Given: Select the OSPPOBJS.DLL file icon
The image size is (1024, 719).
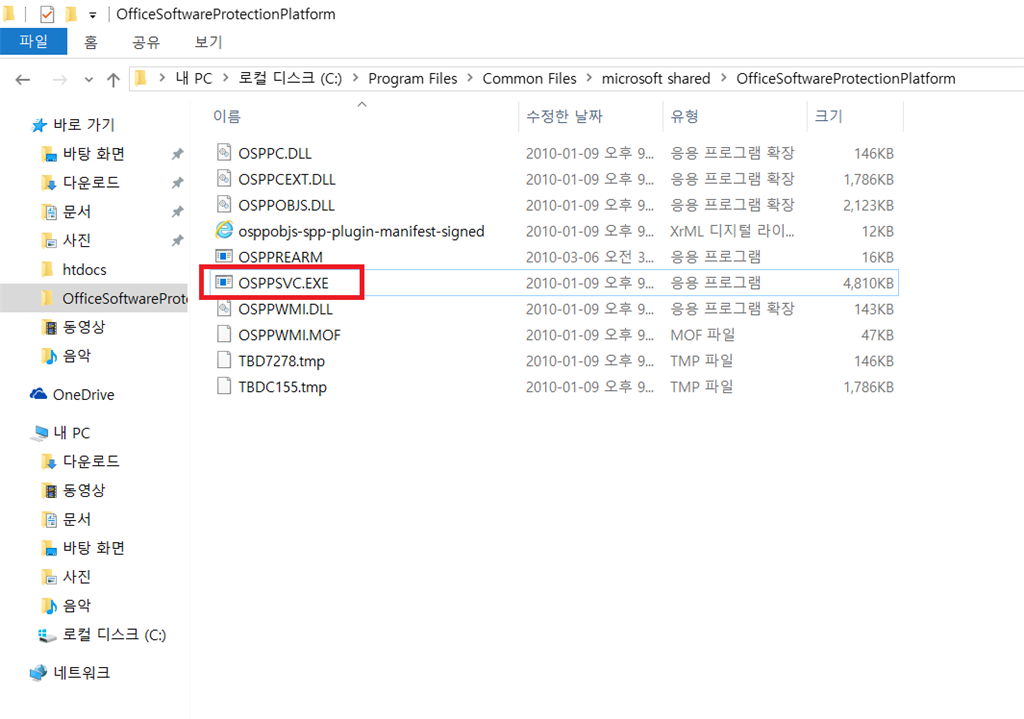Looking at the screenshot, I should click(224, 204).
